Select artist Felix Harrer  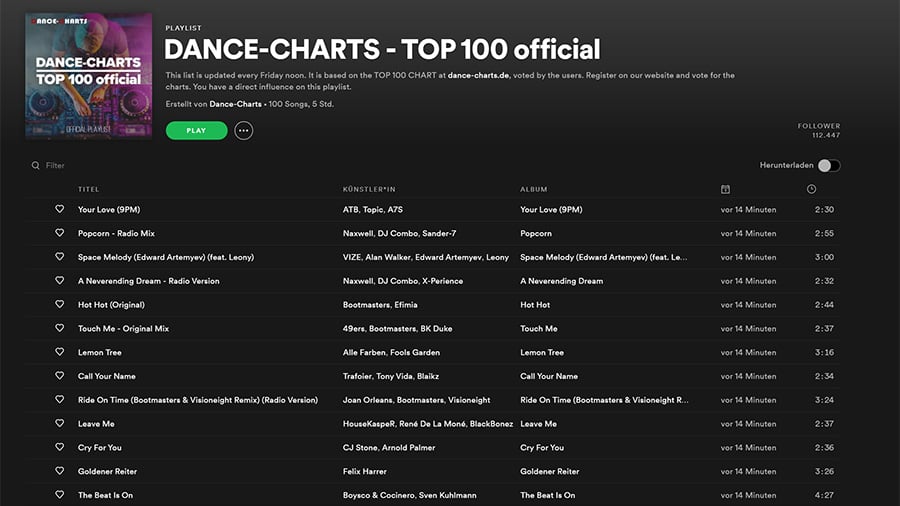(x=364, y=472)
